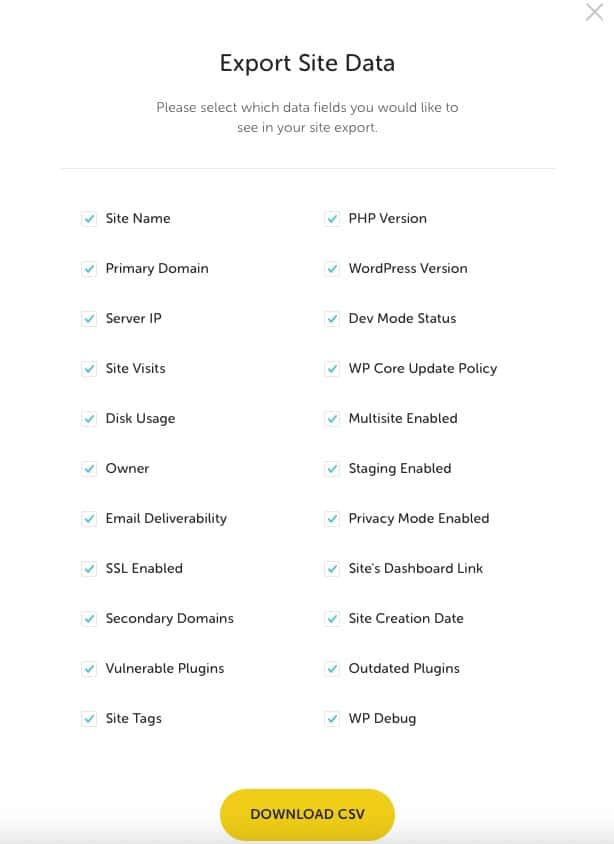The image size is (614, 844).
Task: Toggle the Site Tags checkbox
Action: pyautogui.click(x=89, y=718)
